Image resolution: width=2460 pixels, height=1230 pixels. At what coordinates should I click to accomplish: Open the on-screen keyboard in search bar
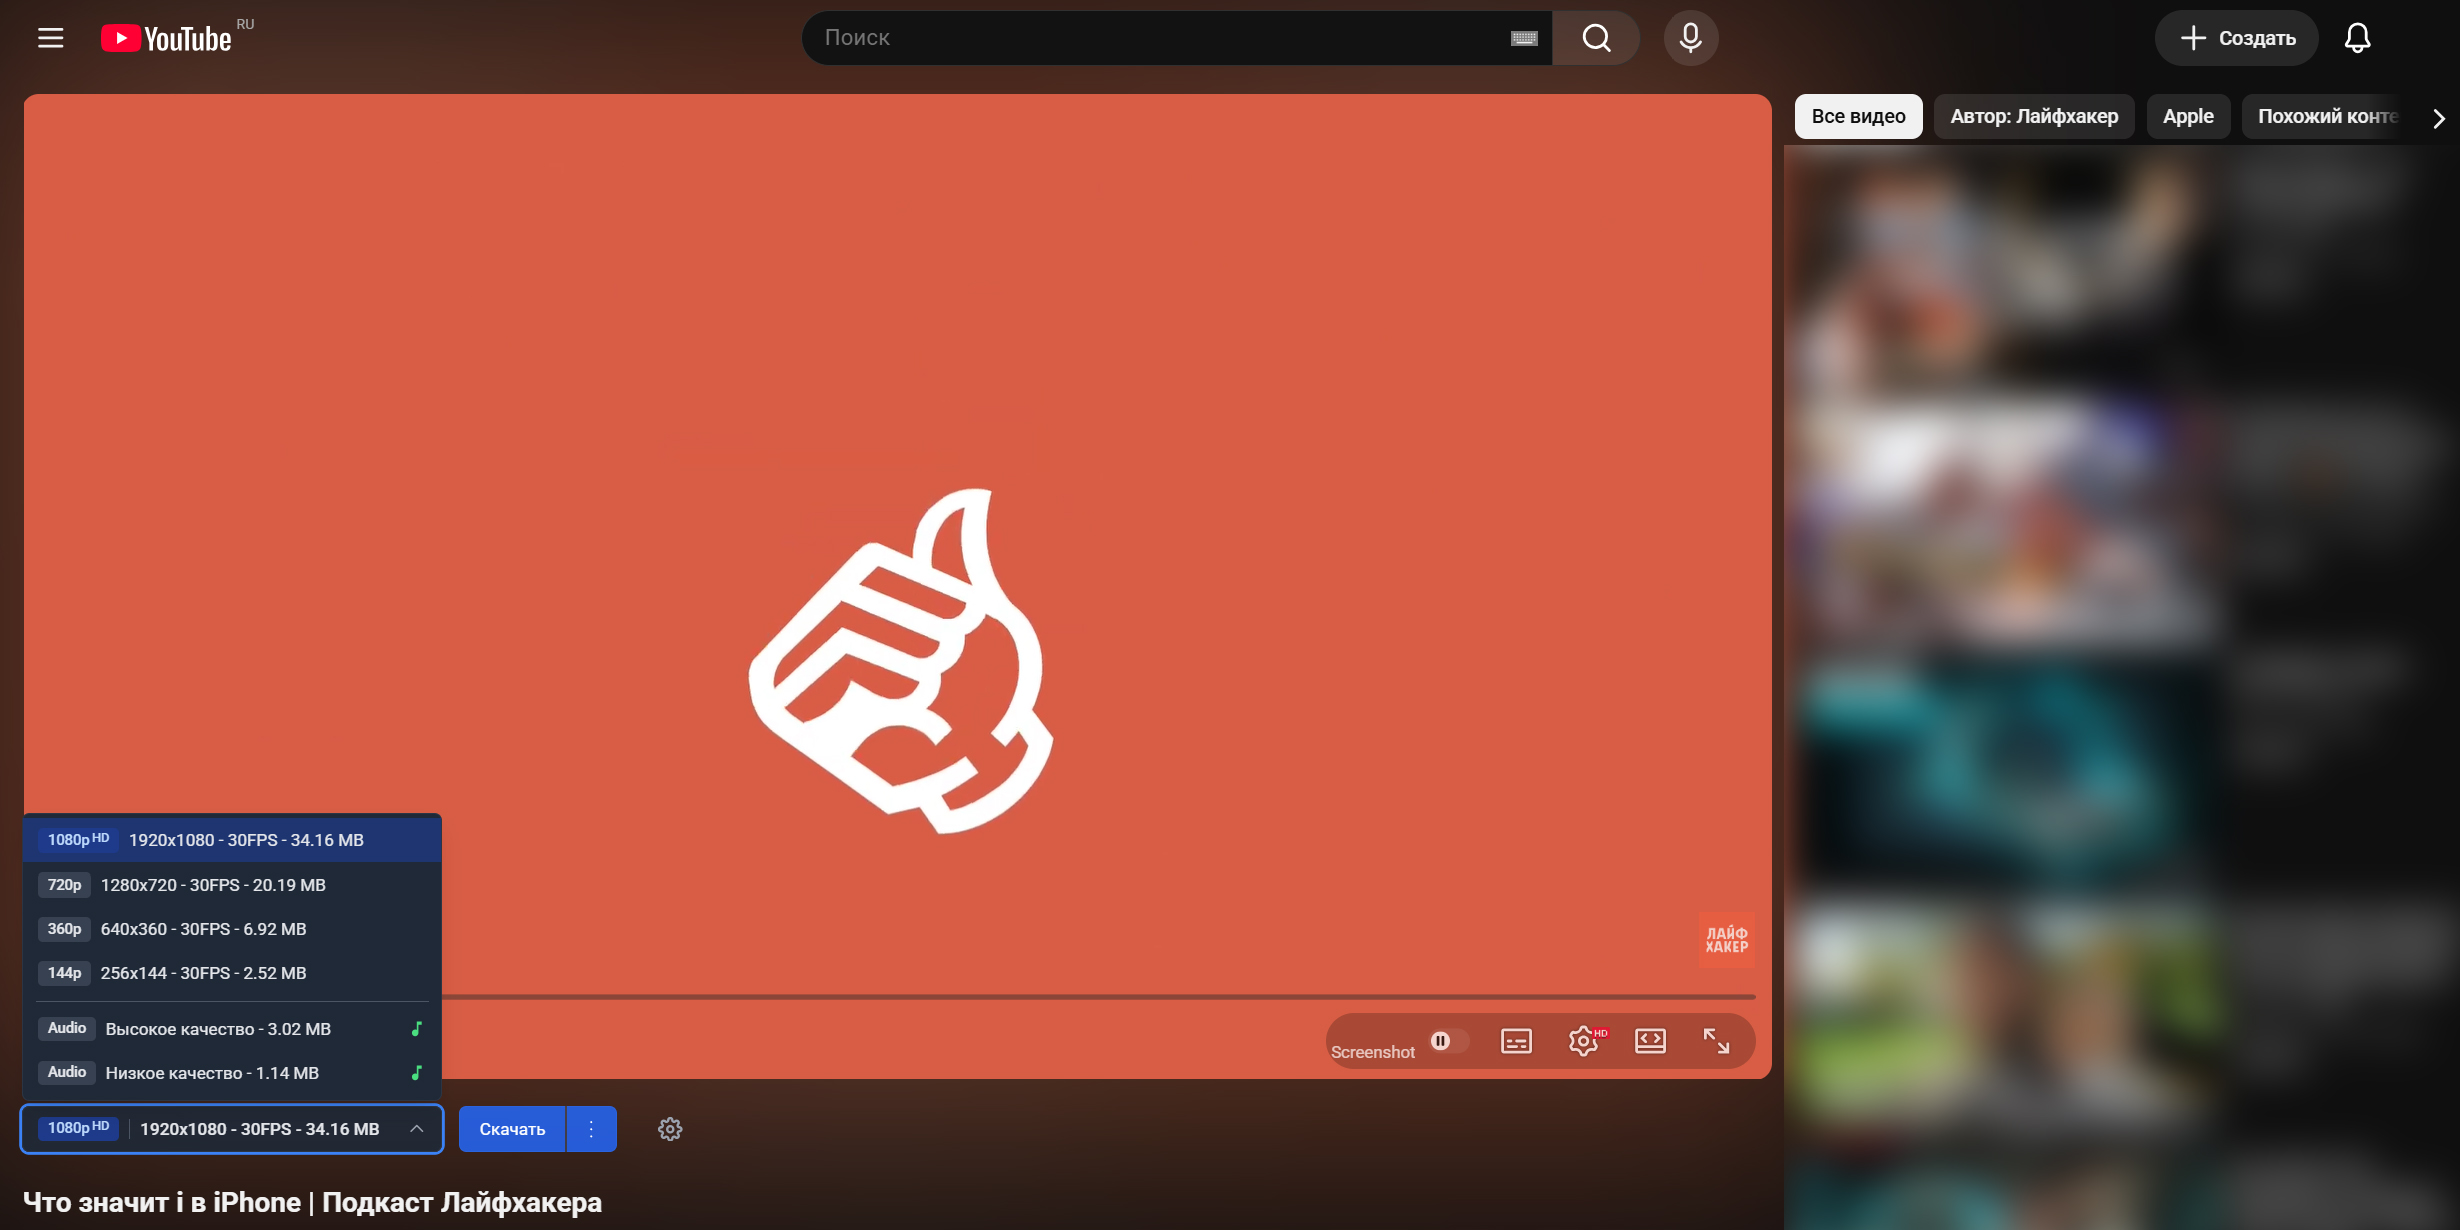1523,38
